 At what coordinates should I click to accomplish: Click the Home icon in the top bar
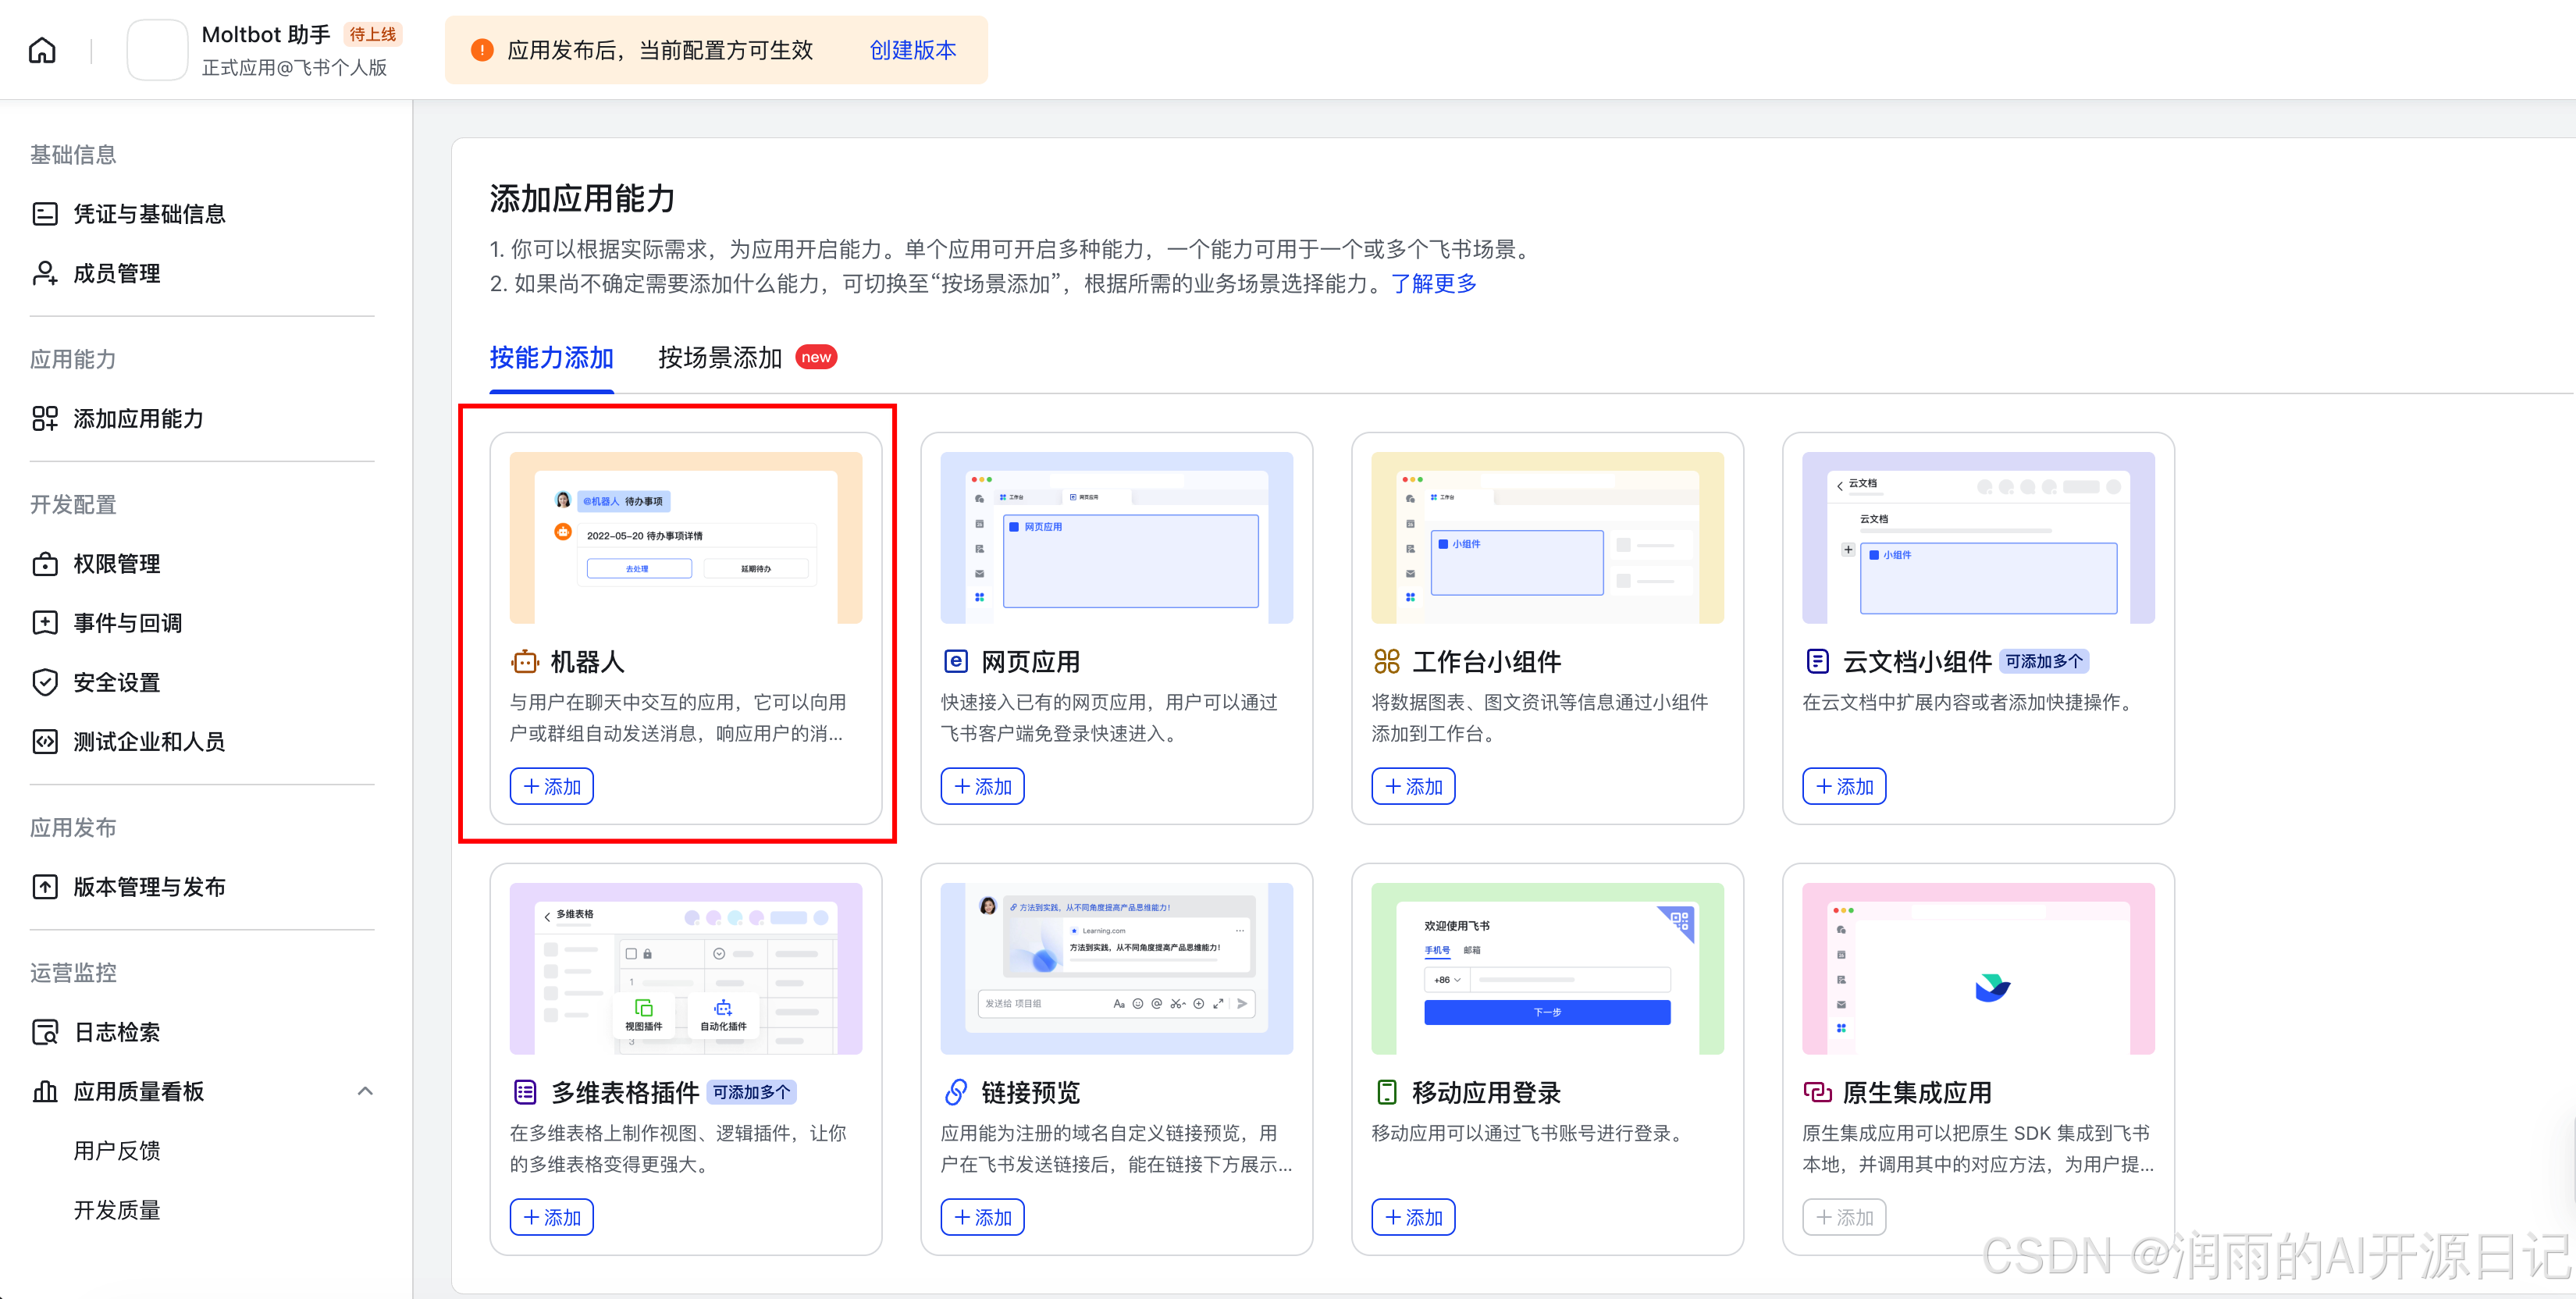click(x=41, y=49)
